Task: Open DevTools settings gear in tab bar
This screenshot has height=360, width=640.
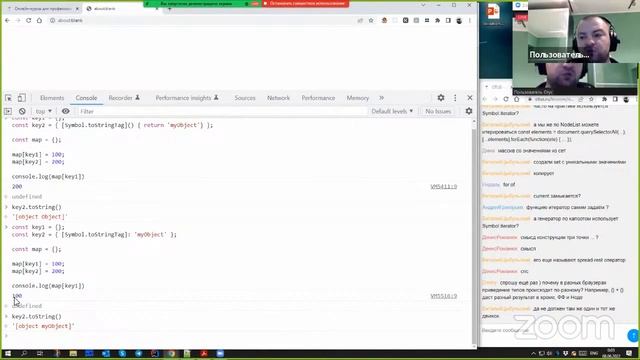Action: (x=441, y=98)
